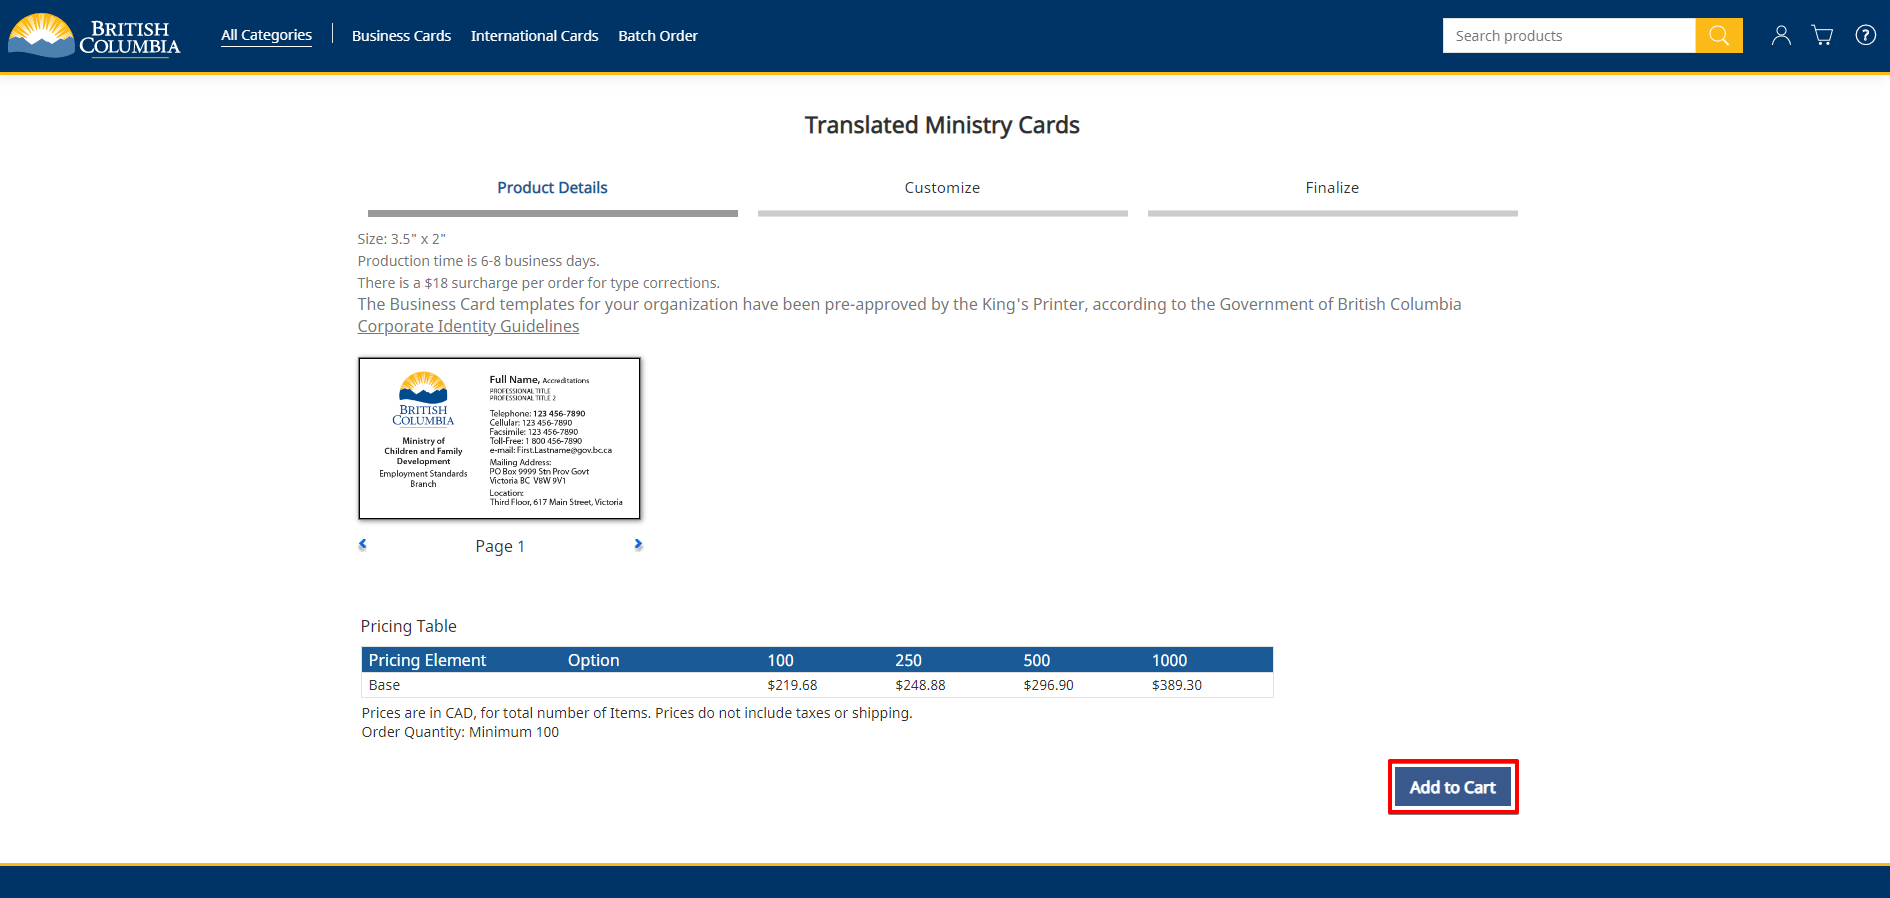
Task: Click the 500 quantity column header
Action: click(x=1037, y=660)
